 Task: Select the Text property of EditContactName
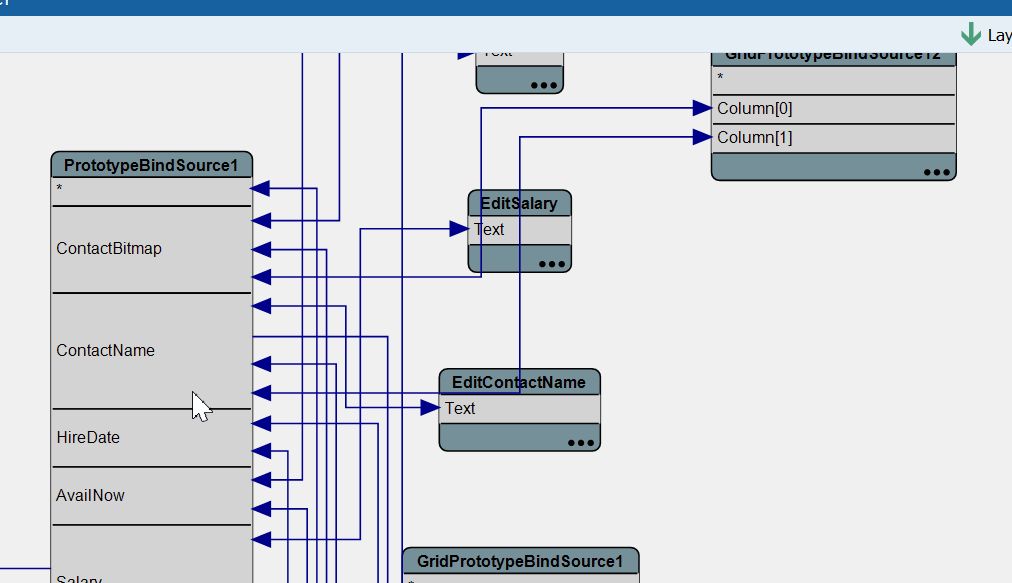coord(461,409)
